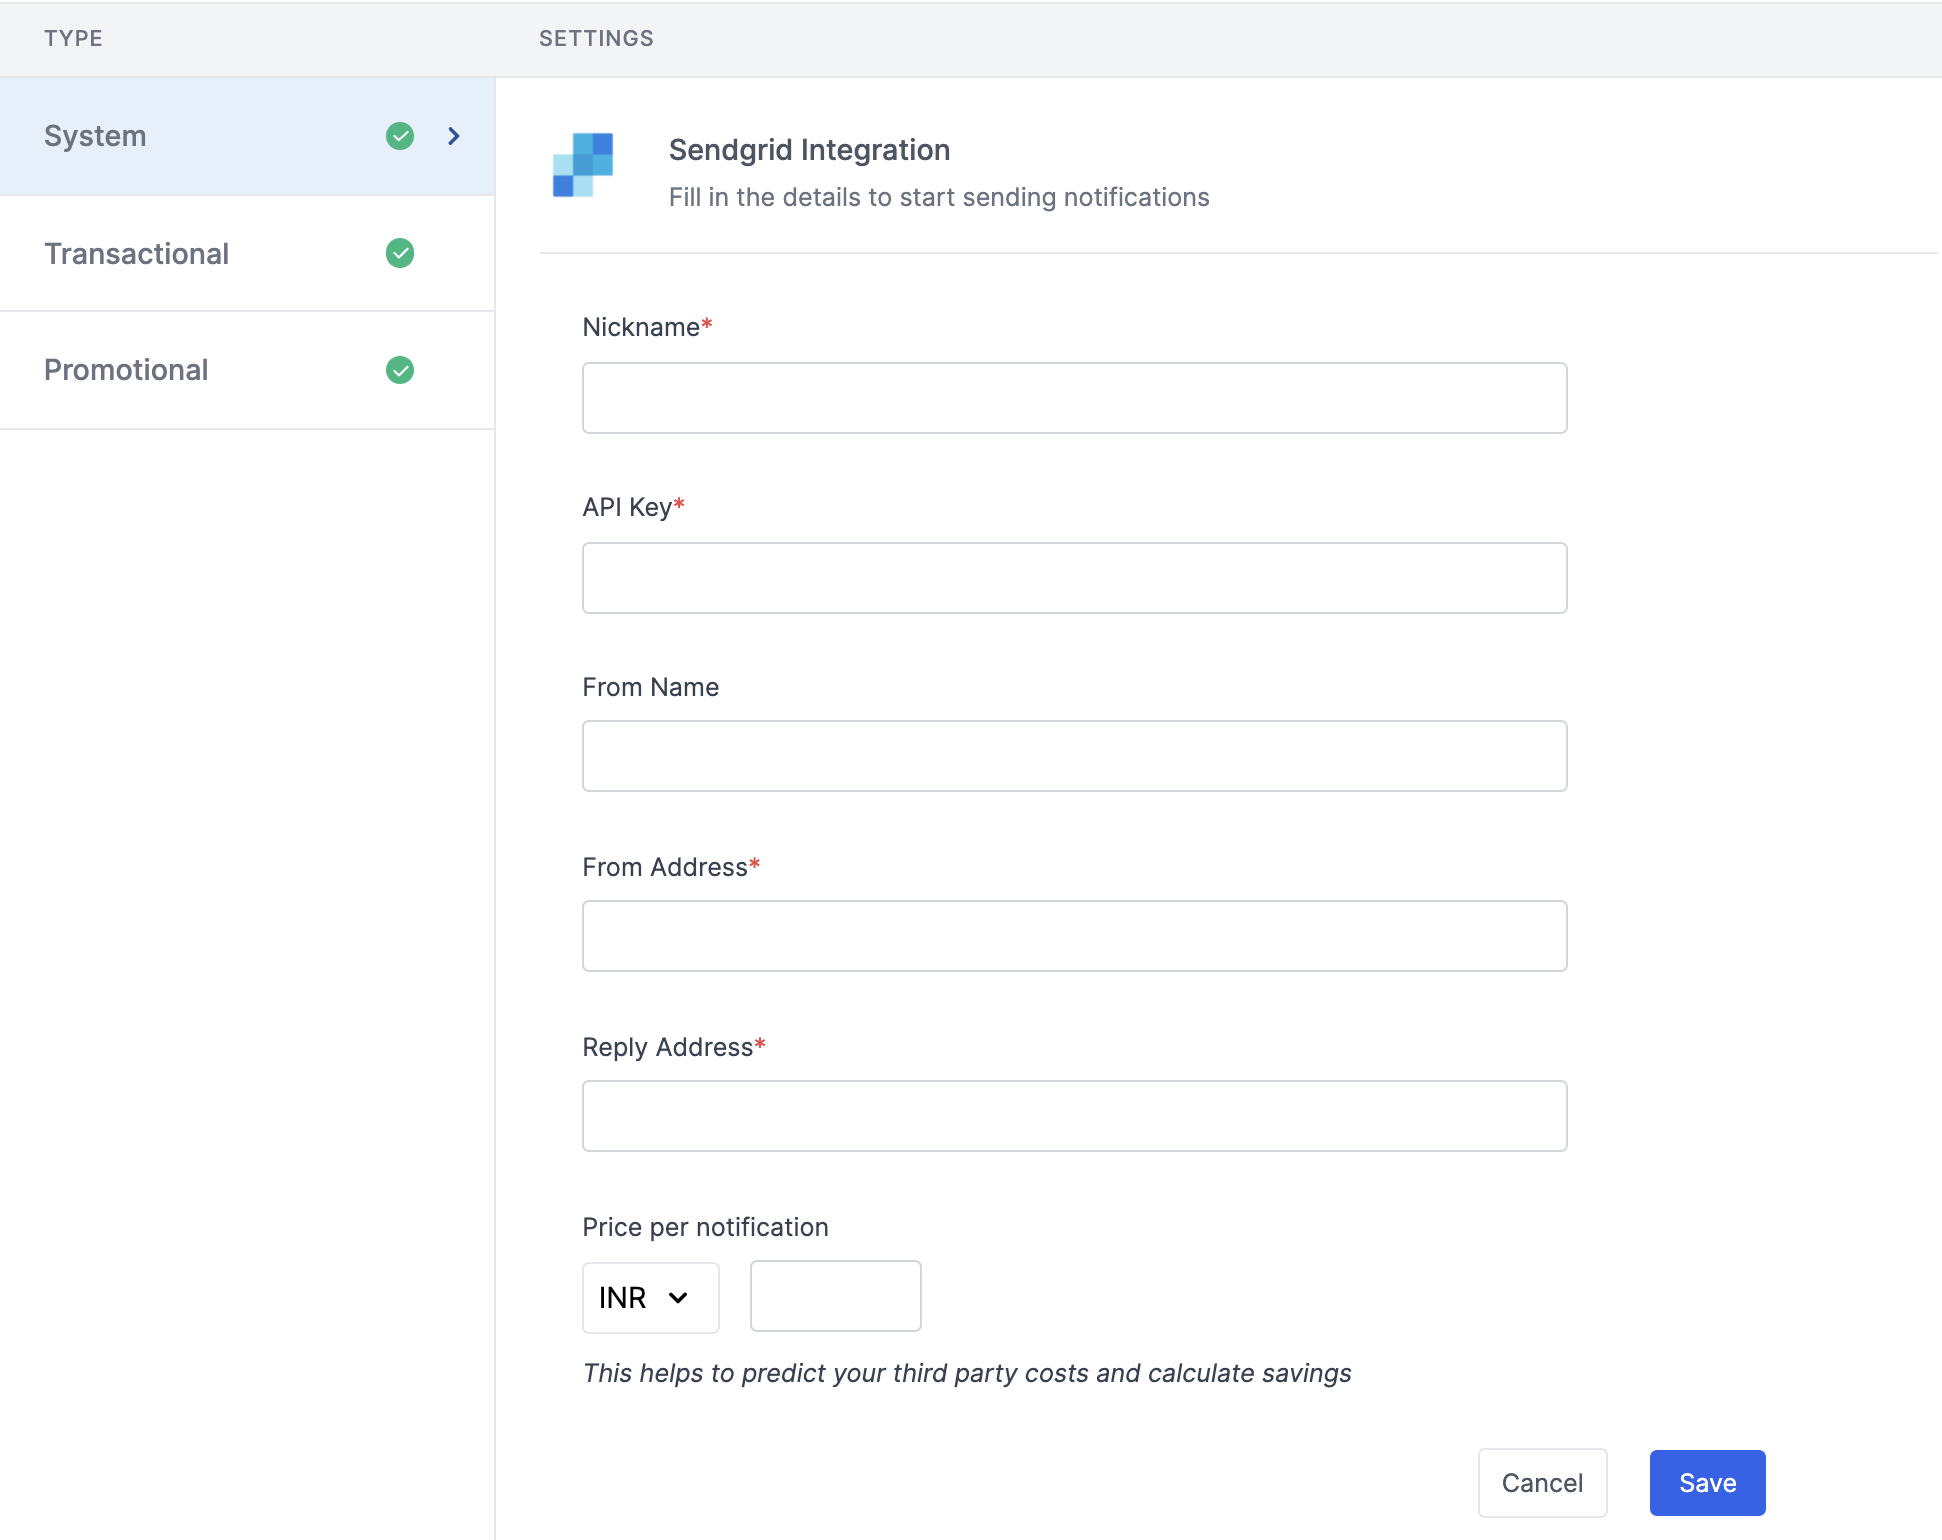Click the TYPE column header
This screenshot has width=1942, height=1540.
pyautogui.click(x=73, y=38)
